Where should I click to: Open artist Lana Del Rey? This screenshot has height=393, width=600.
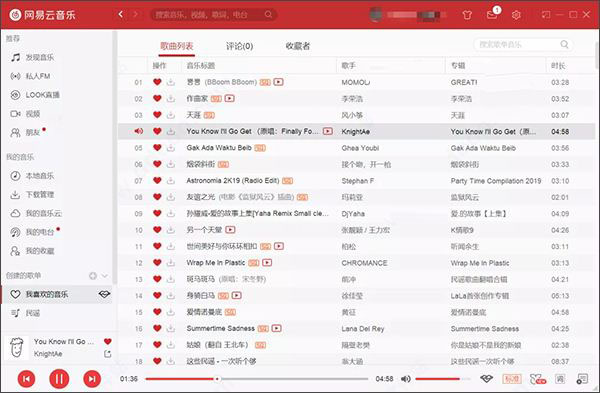(x=363, y=329)
